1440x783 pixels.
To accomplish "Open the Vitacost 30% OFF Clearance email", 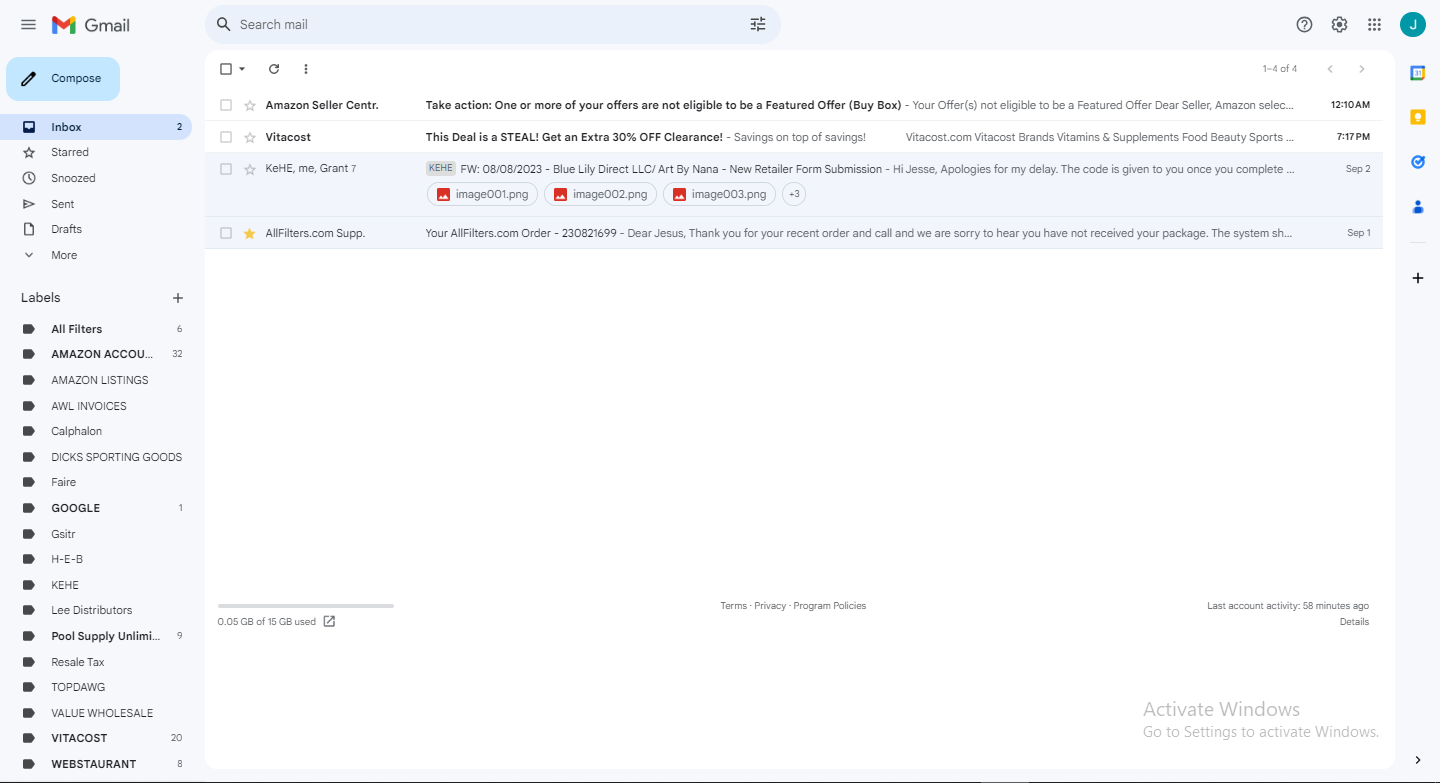I will tap(794, 137).
